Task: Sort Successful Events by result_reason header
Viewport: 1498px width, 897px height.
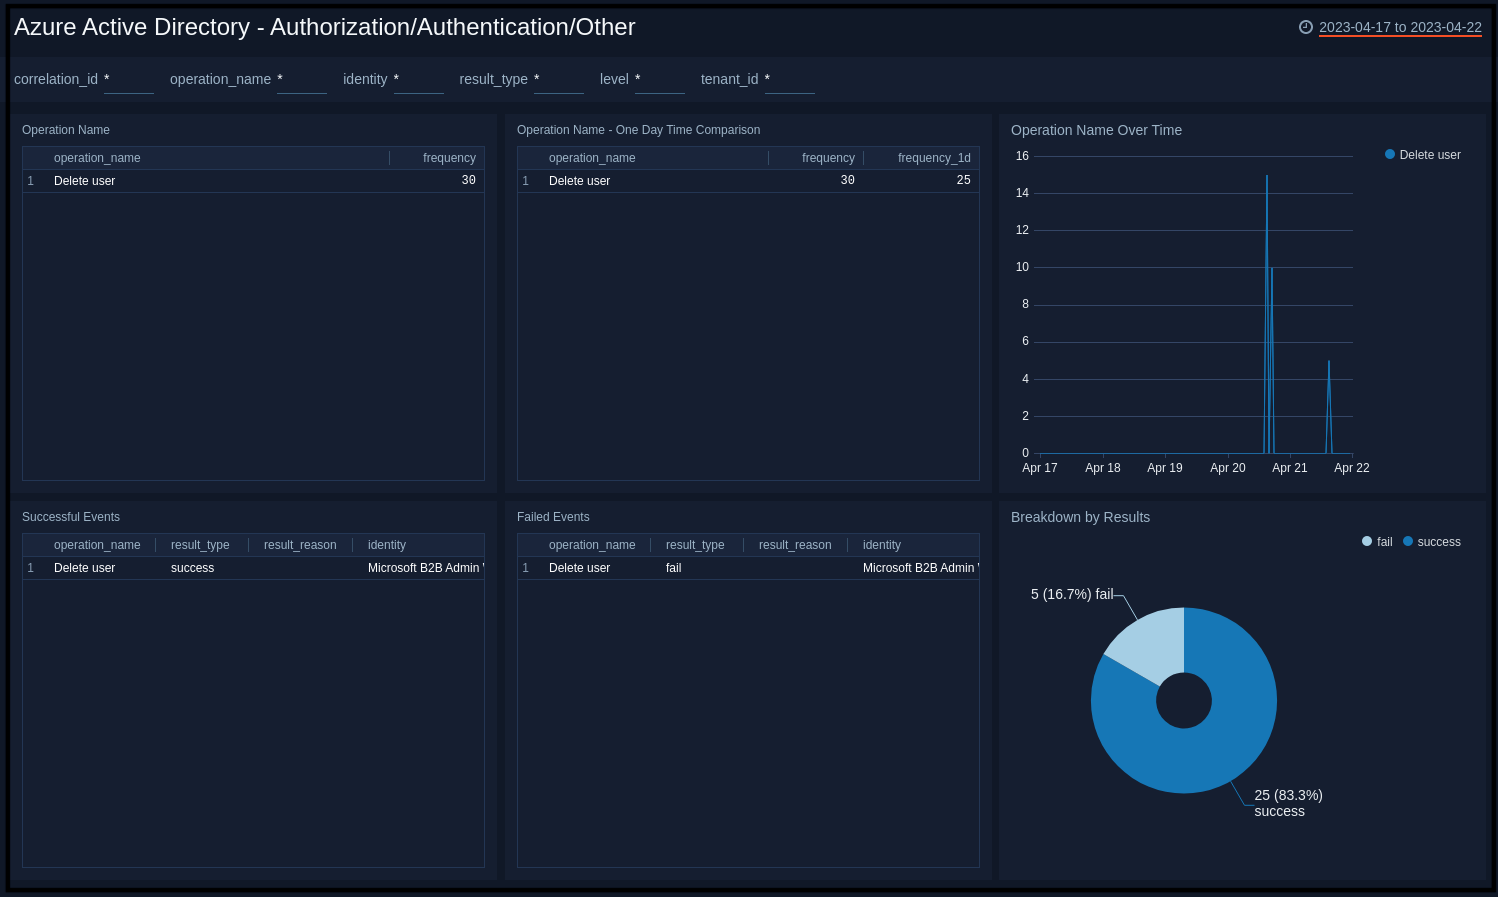Action: [300, 545]
